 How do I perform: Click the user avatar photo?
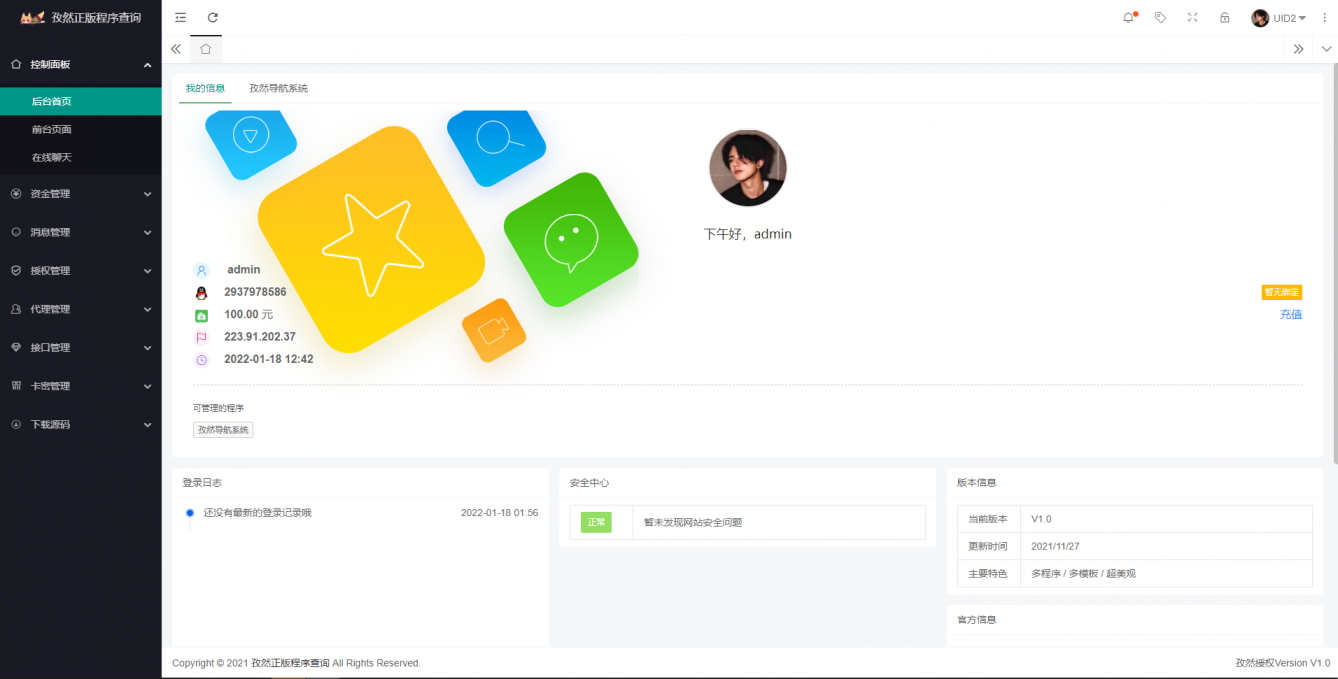pos(748,168)
